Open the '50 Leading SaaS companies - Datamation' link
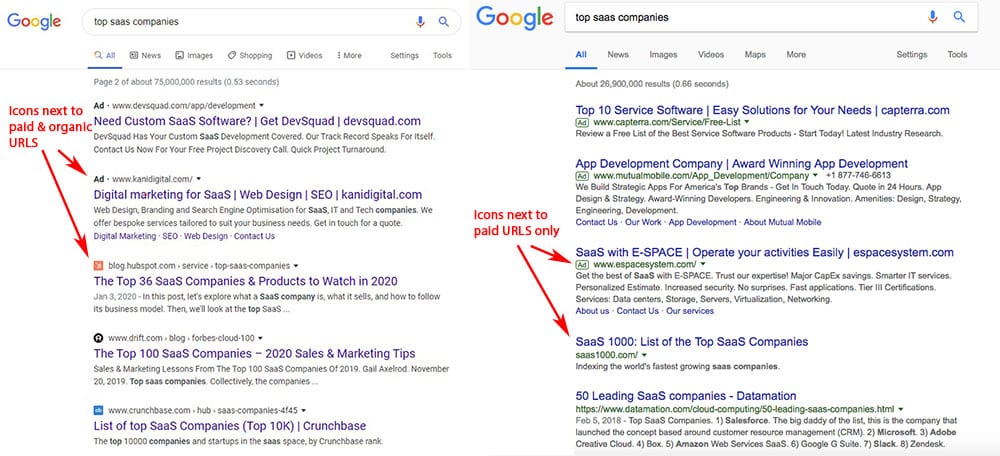The width and height of the screenshot is (1000, 456). coord(686,396)
